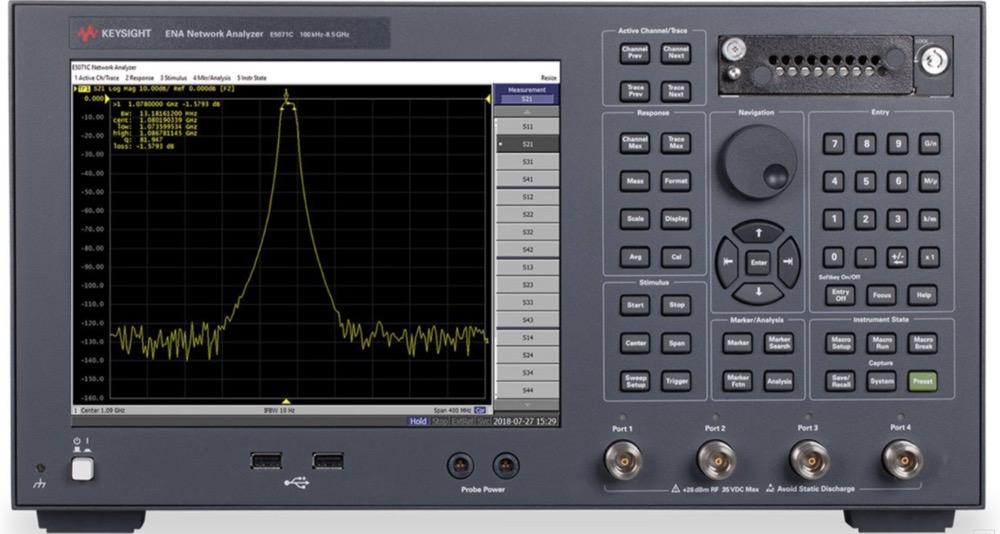
Task: Select the S11 measurement softkey
Action: (527, 127)
